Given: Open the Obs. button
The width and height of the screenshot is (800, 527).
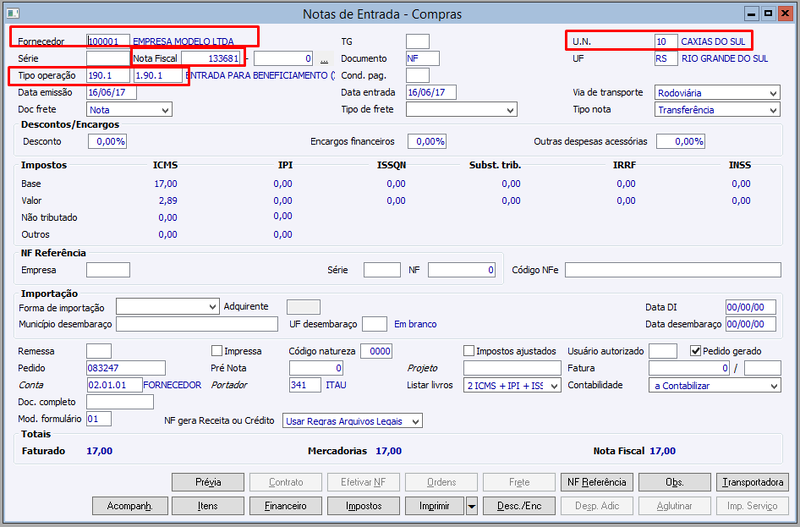Looking at the screenshot, I should point(674,482).
